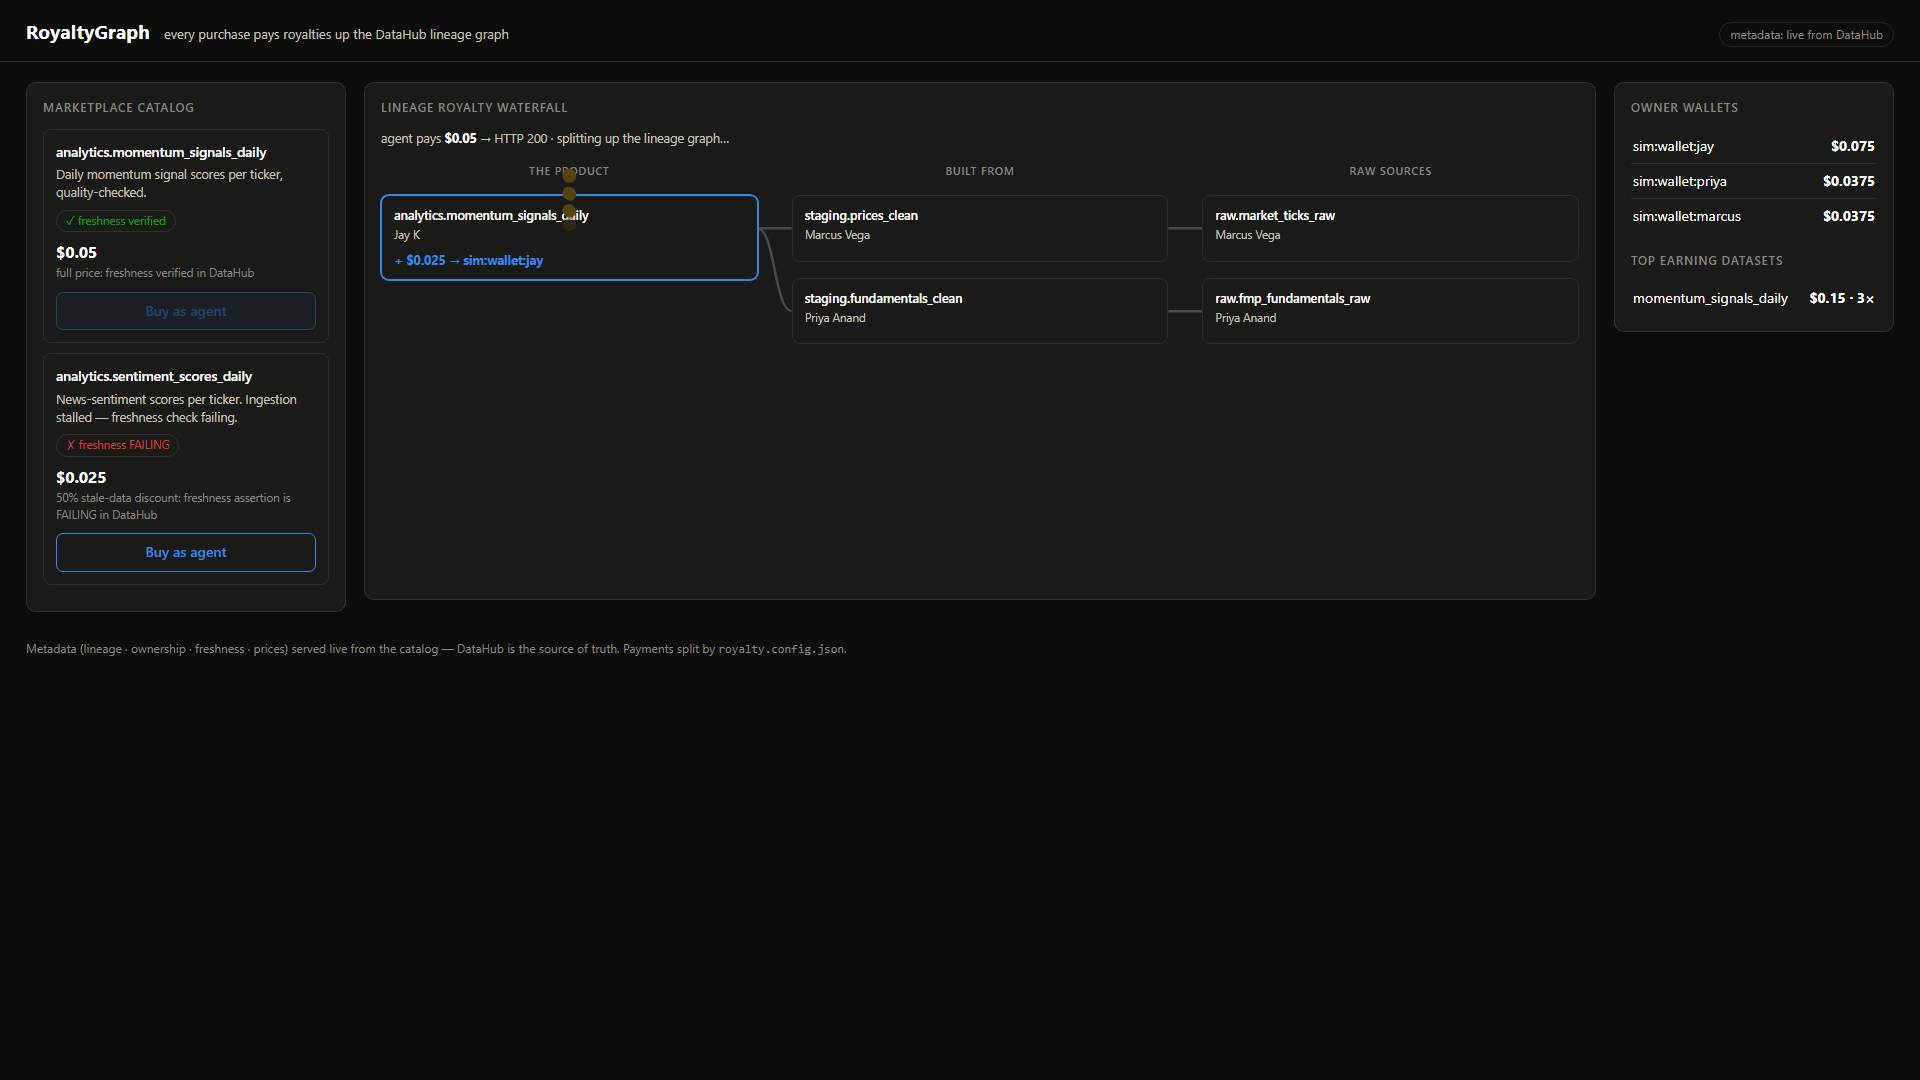This screenshot has height=1080, width=1920.
Task: Click 'full price: freshness verified in DataHub' note
Action: coord(155,273)
